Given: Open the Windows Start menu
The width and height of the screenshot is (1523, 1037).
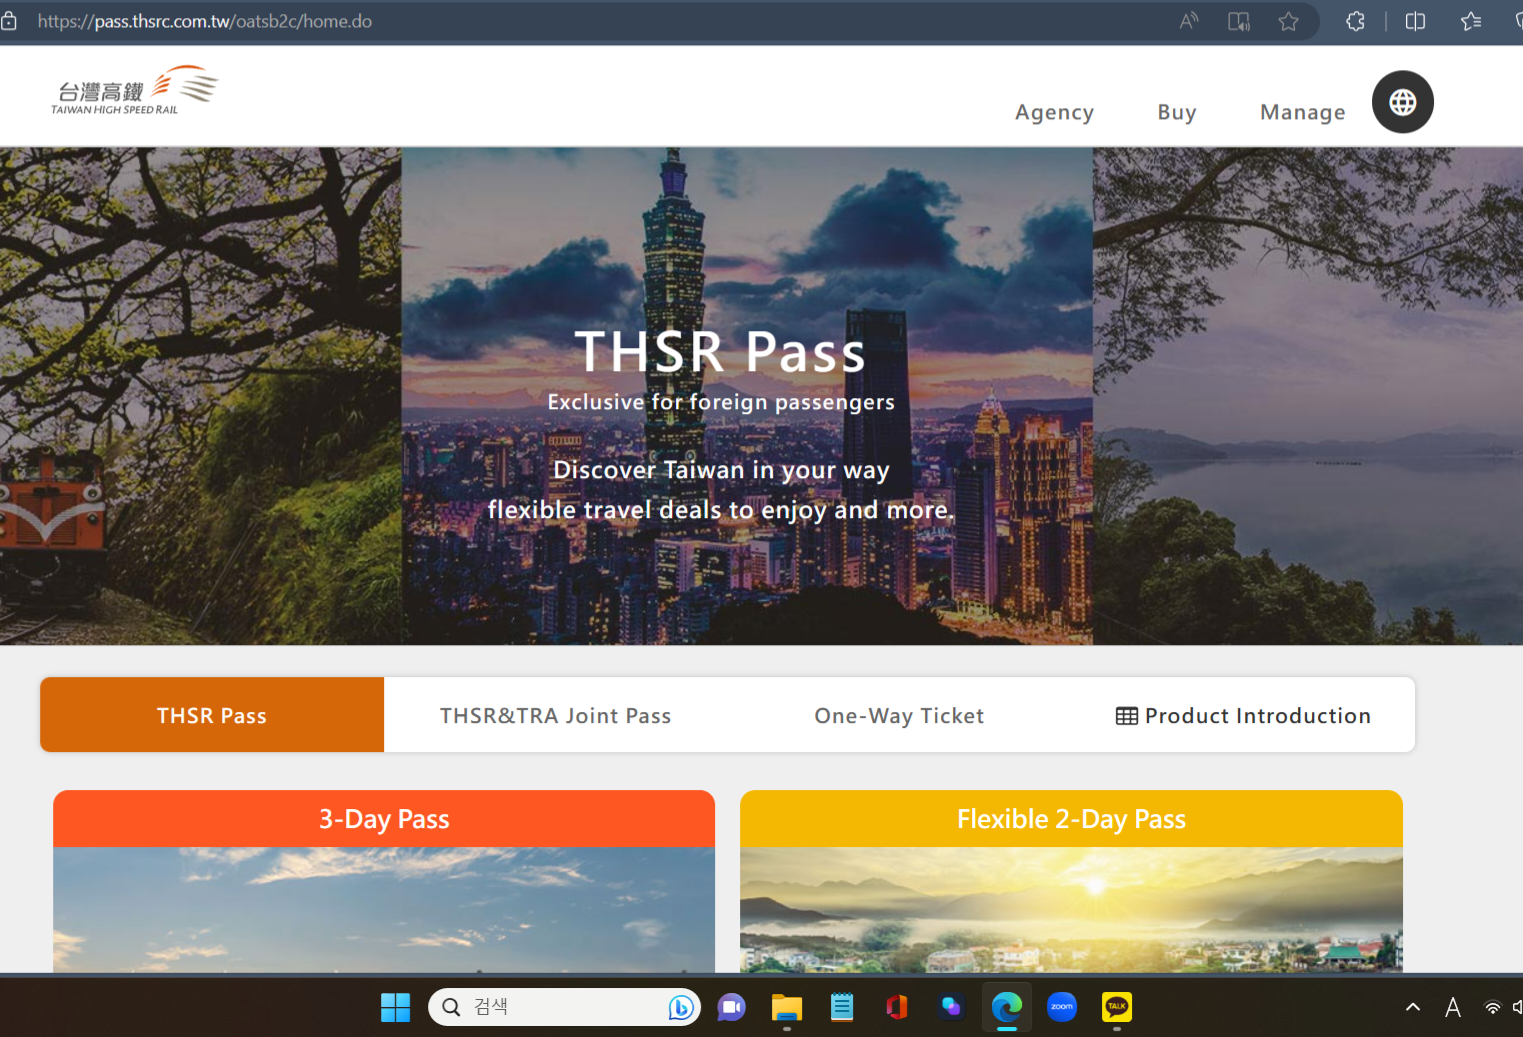Looking at the screenshot, I should [395, 1007].
